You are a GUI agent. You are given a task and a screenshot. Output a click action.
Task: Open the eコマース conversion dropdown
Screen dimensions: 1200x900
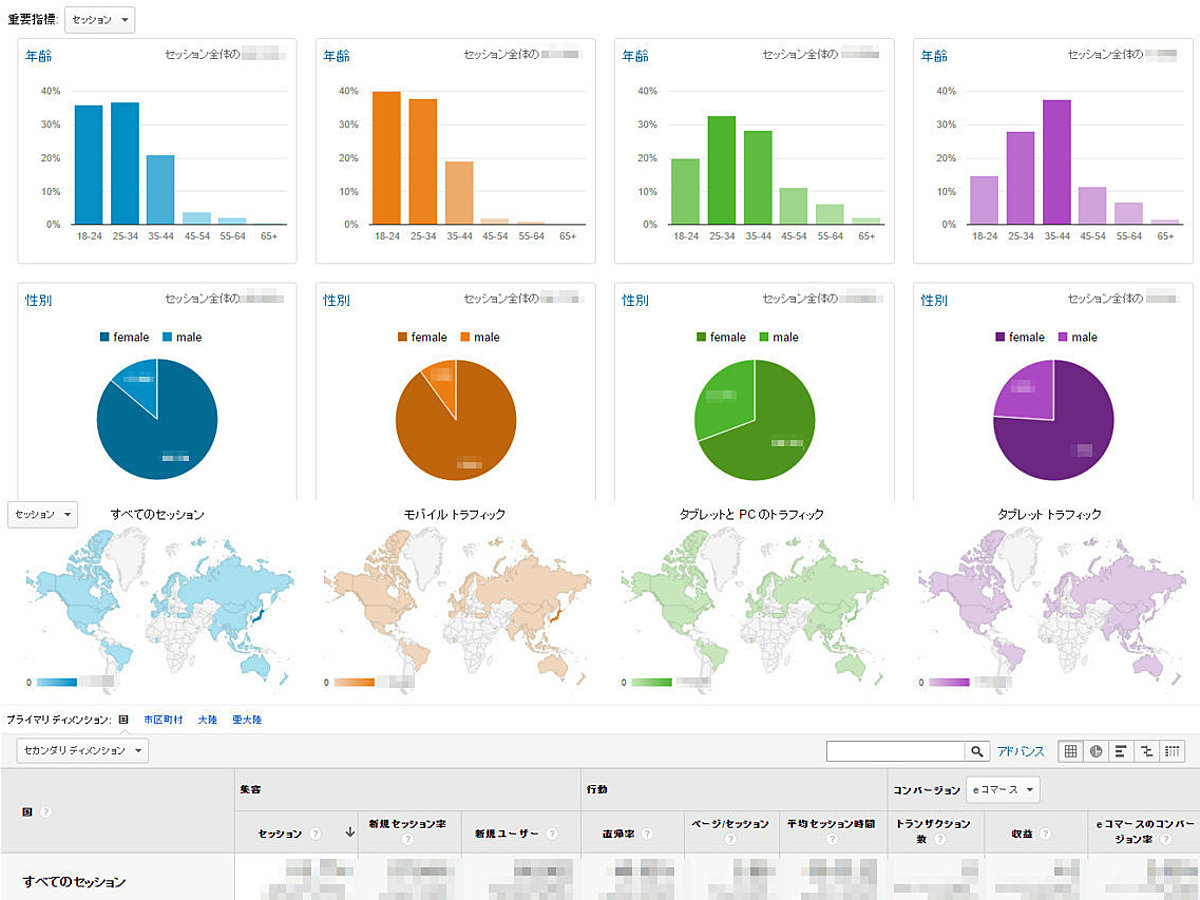click(1003, 790)
